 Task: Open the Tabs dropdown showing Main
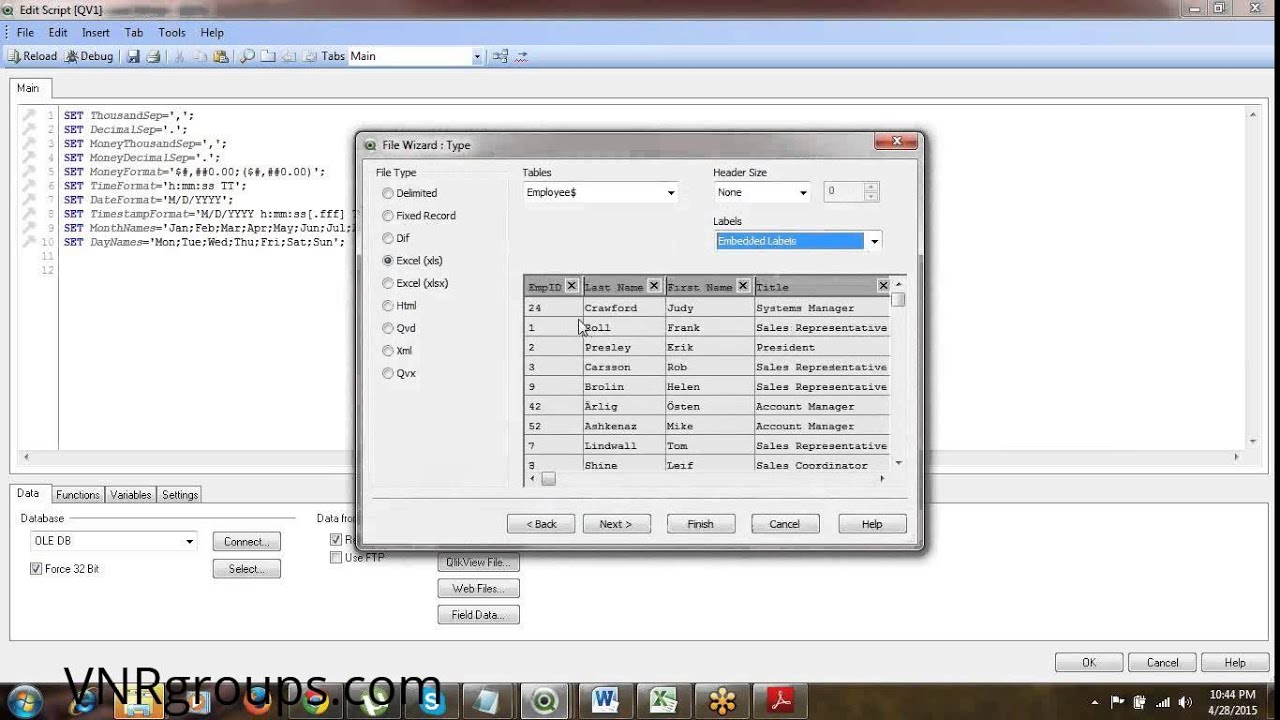[x=415, y=56]
